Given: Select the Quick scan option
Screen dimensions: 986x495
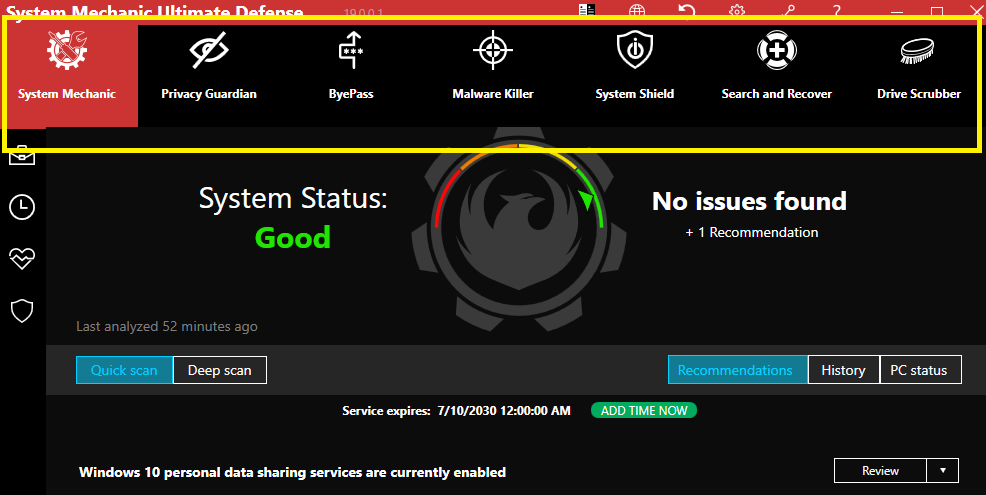Looking at the screenshot, I should pos(125,370).
